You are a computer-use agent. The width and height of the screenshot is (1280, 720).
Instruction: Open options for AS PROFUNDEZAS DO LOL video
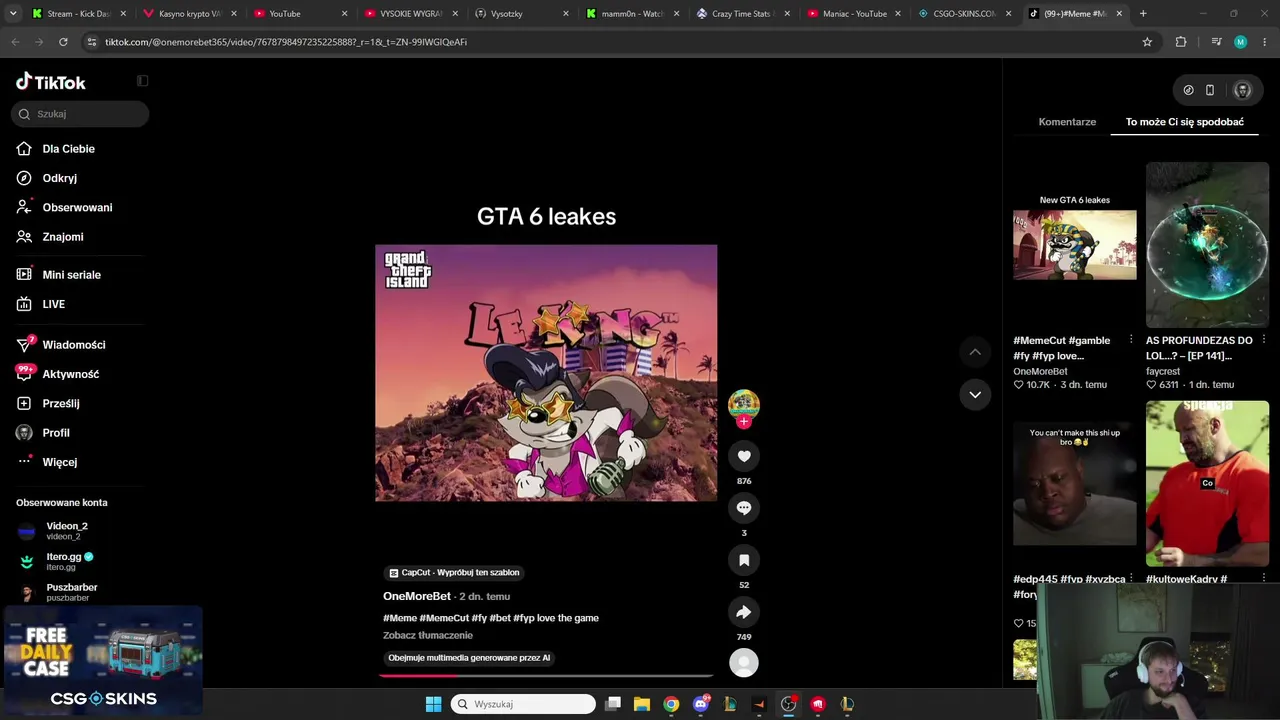[x=1264, y=340]
